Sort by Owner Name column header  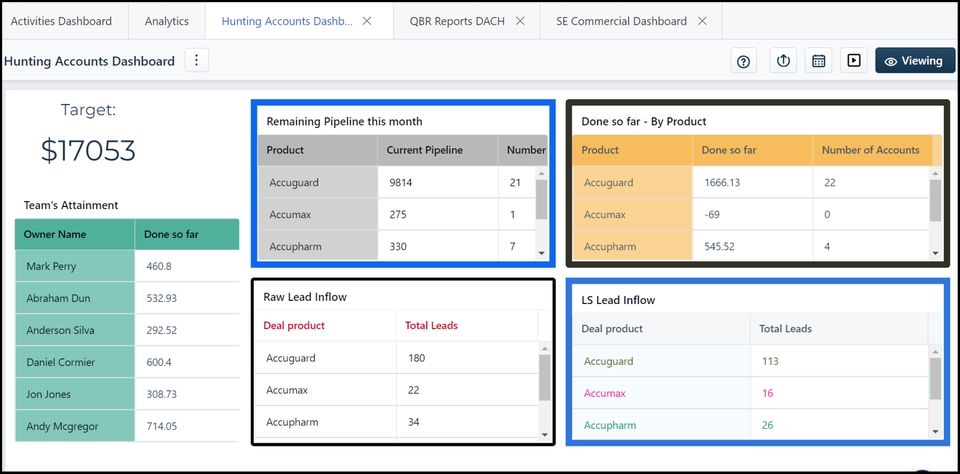(75, 234)
